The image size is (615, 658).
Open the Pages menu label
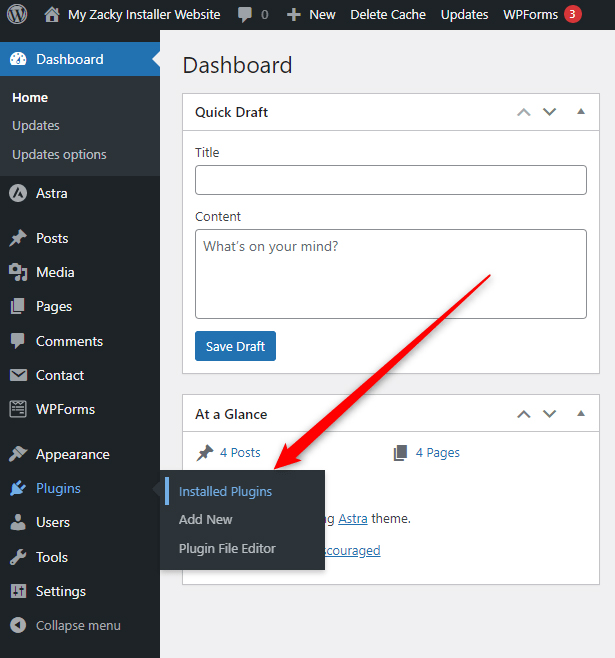point(54,307)
